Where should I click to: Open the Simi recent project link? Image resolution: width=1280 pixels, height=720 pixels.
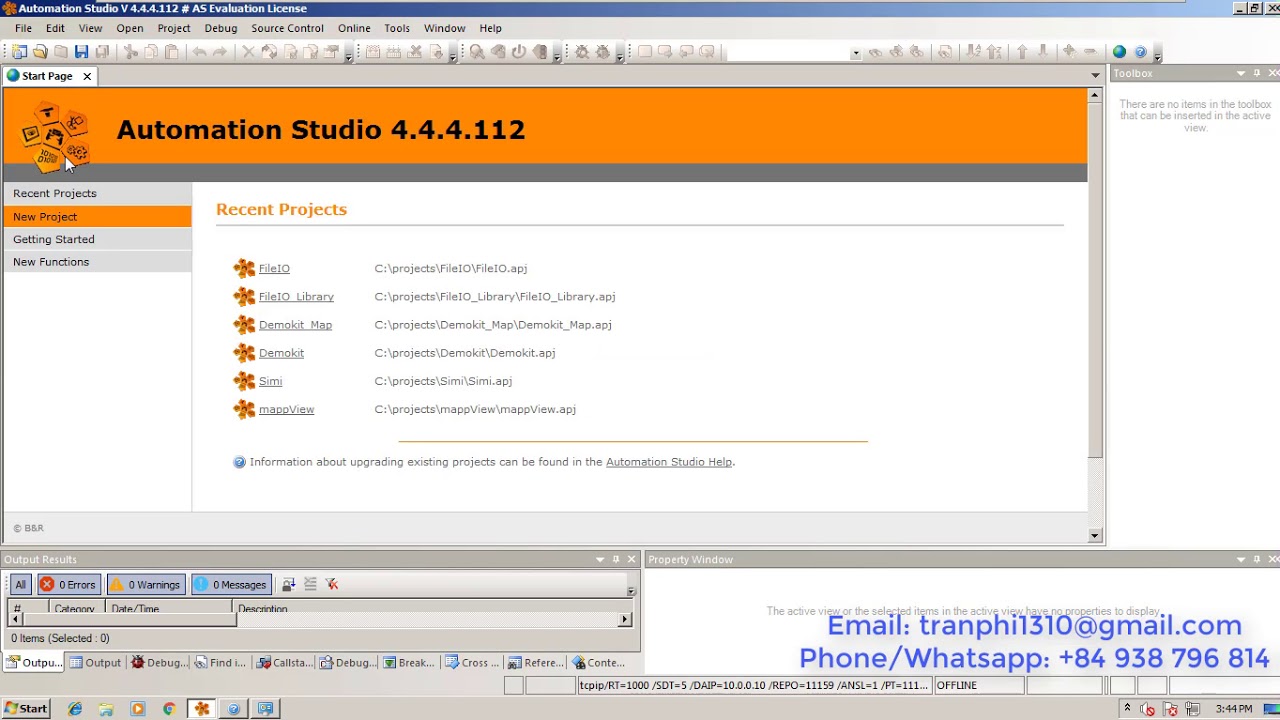(270, 381)
